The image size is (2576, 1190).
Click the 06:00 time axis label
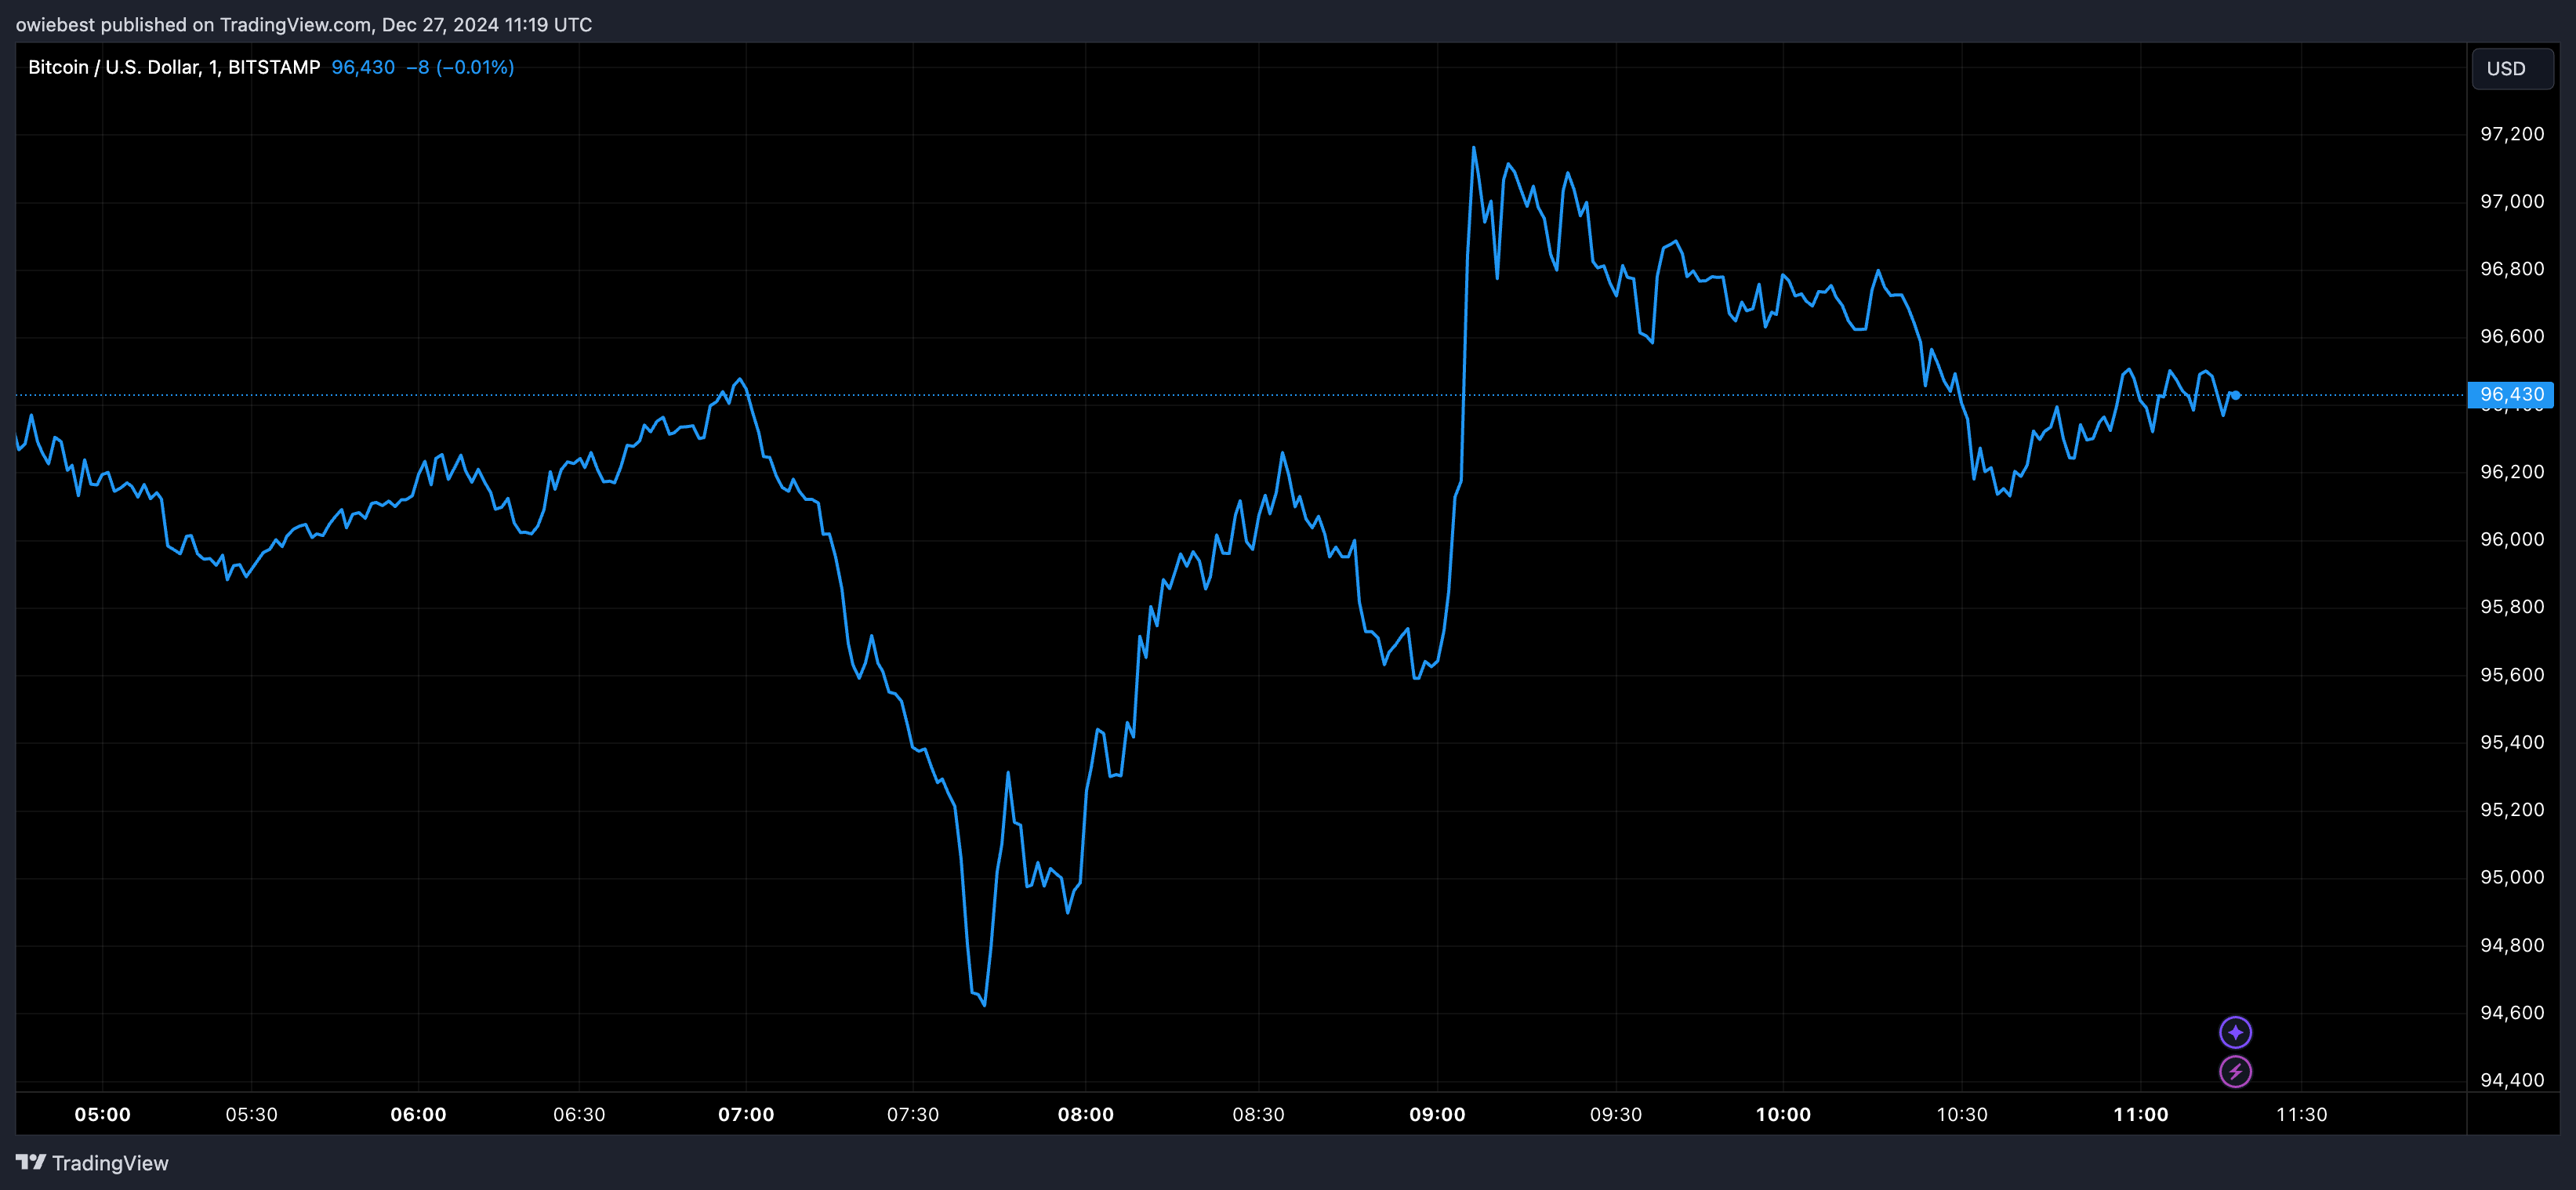418,1114
